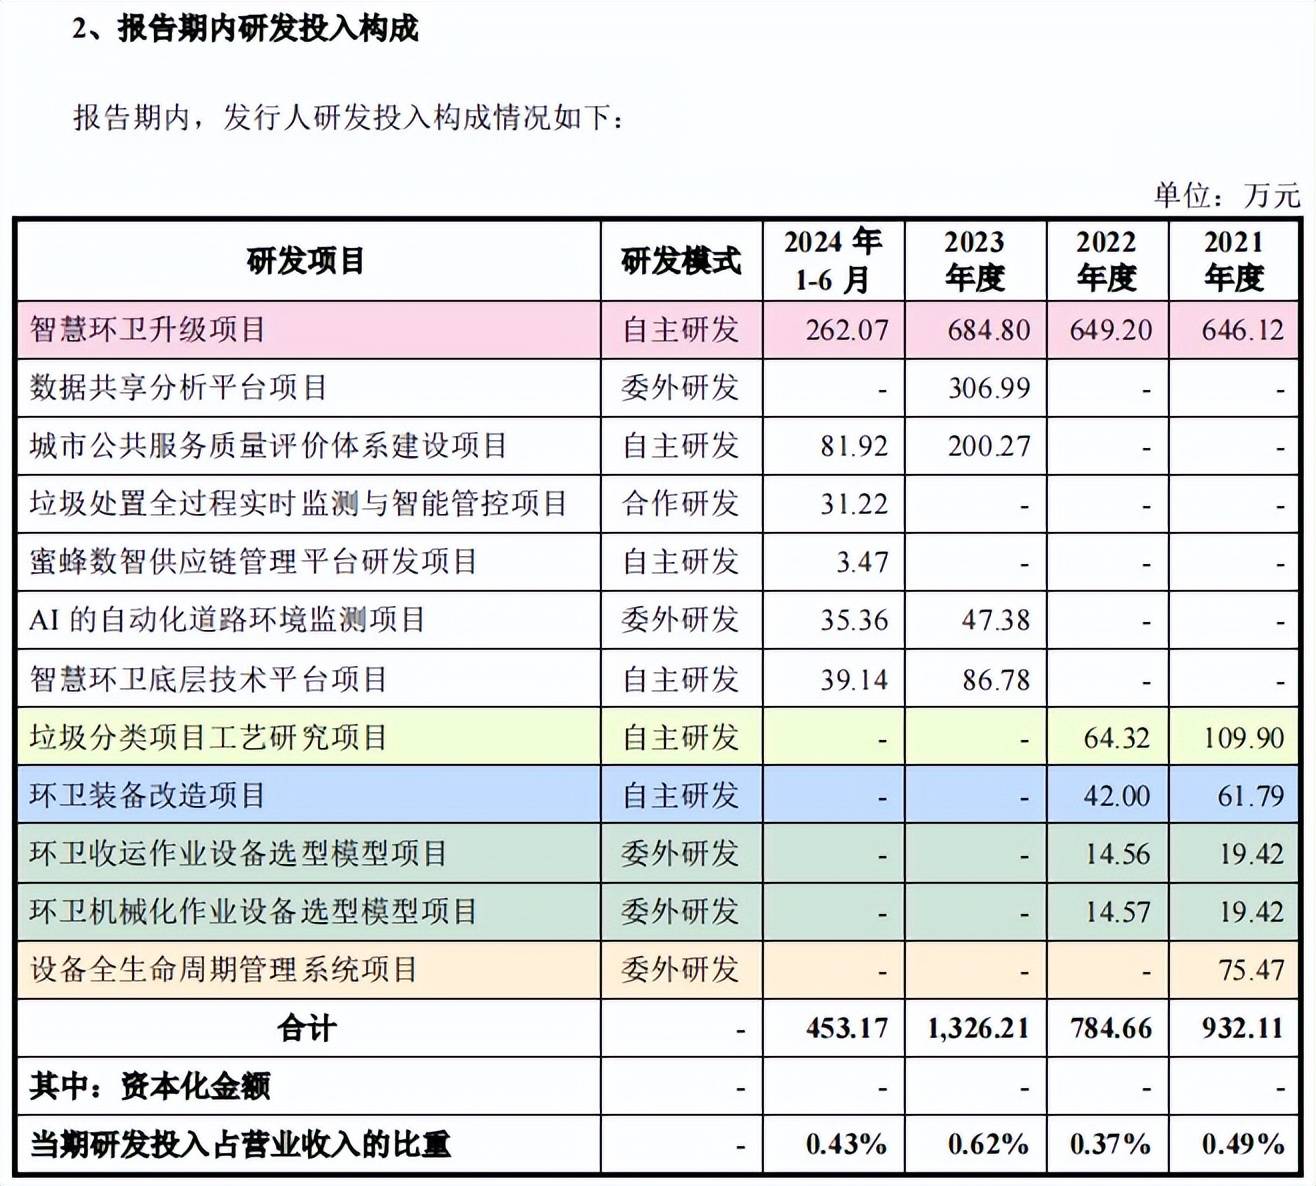Click the pink 智慧环卫升级项目 row label
This screenshot has width=1316, height=1186.
click(x=148, y=330)
